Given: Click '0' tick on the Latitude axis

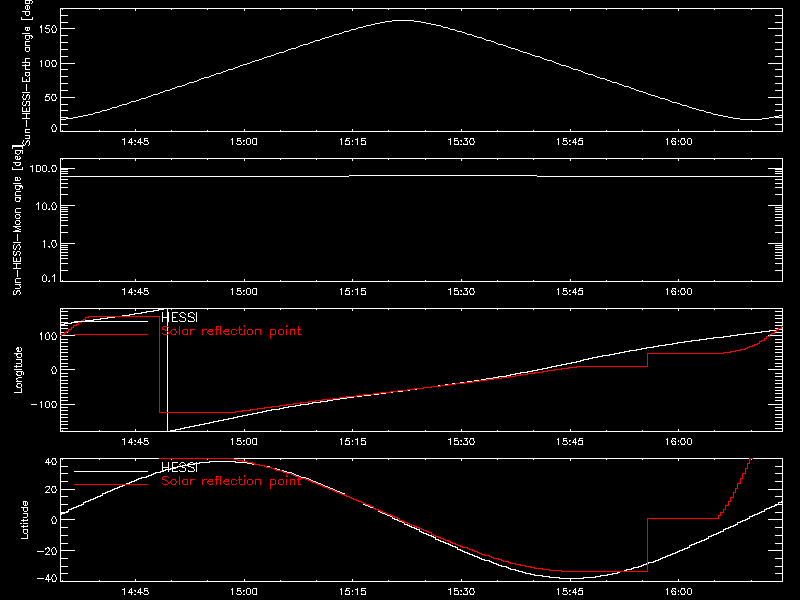Looking at the screenshot, I should click(54, 520).
